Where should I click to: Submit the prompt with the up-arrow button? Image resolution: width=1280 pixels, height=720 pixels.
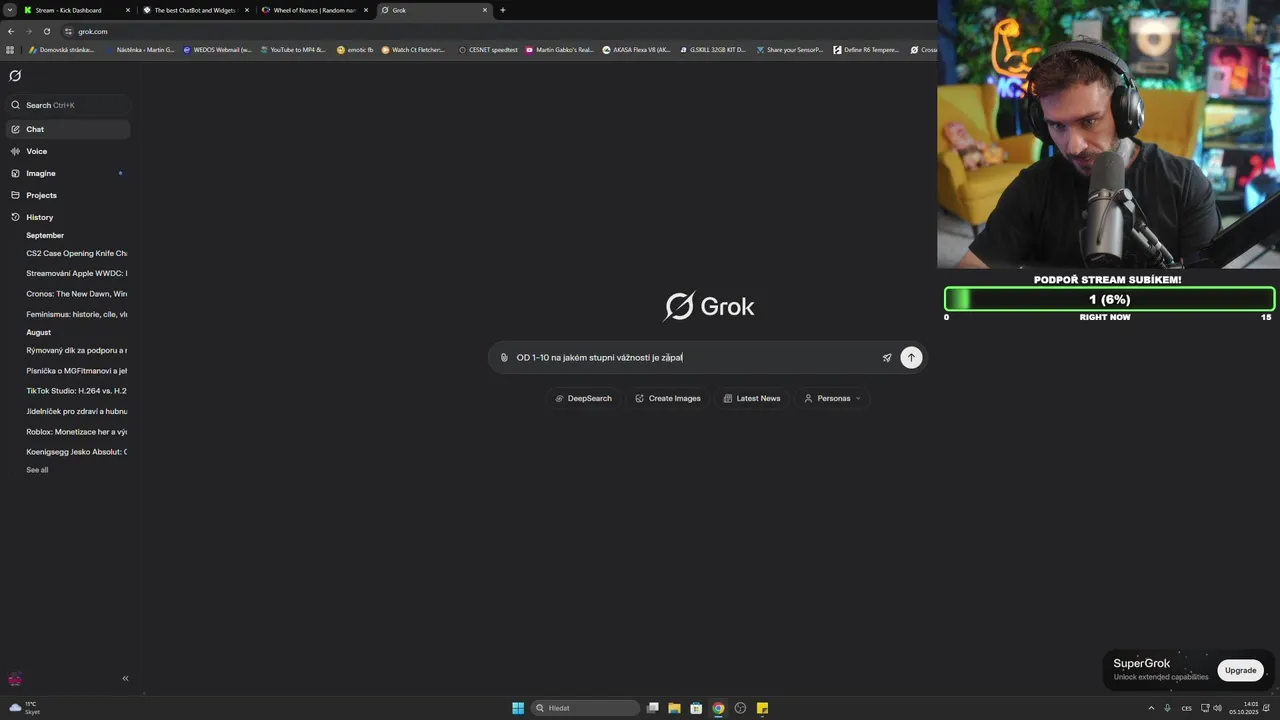point(911,358)
